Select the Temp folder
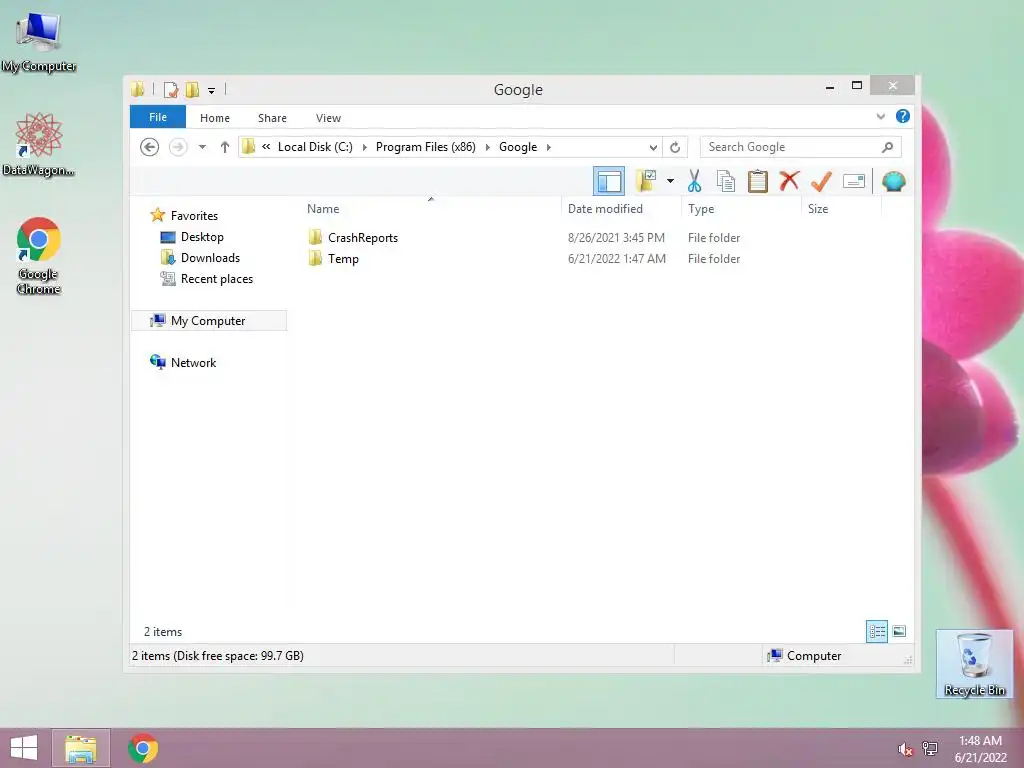 343,259
